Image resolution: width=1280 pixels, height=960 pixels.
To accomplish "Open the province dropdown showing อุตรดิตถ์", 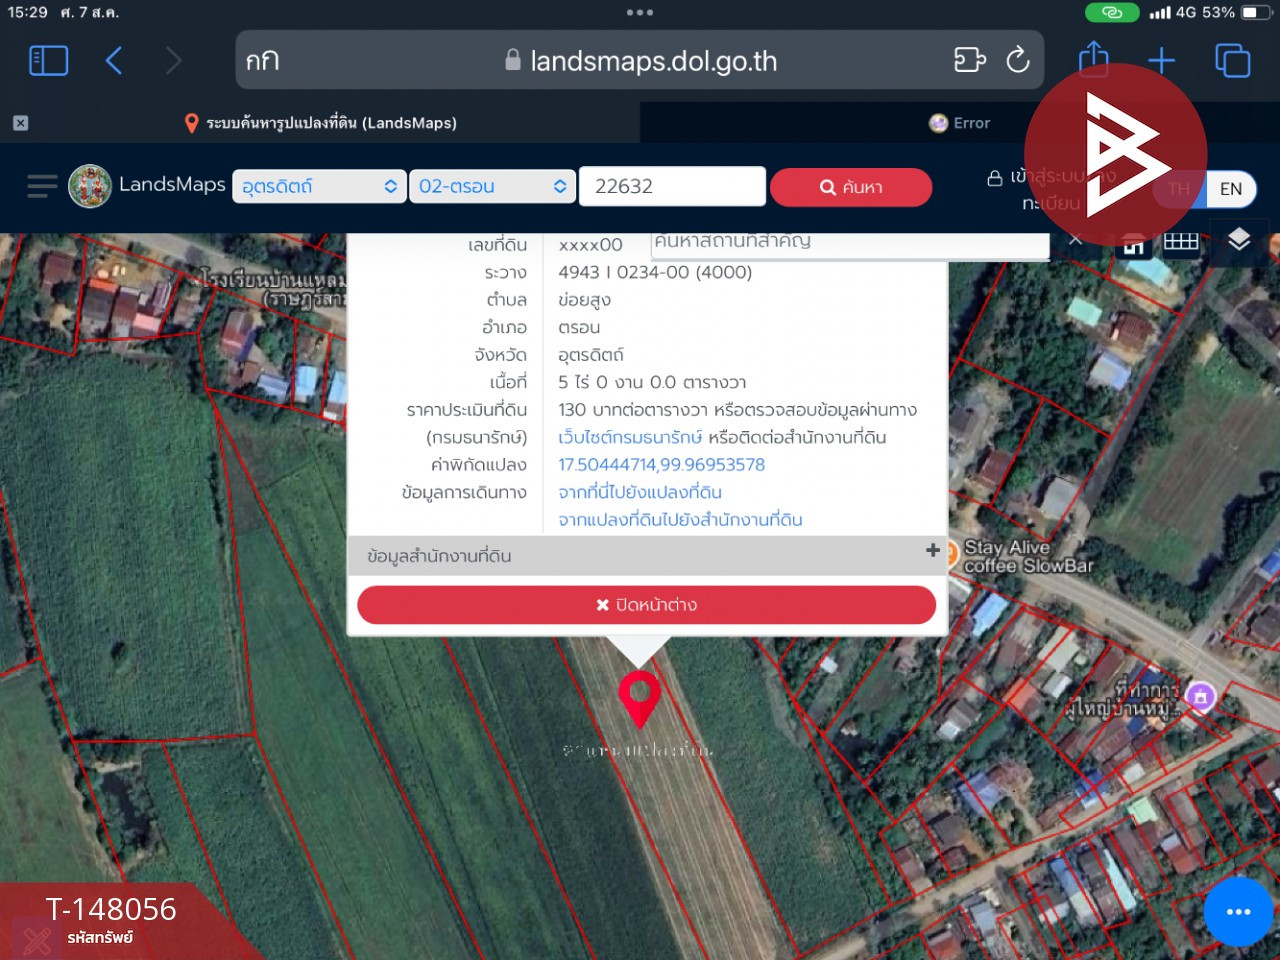I will [319, 186].
